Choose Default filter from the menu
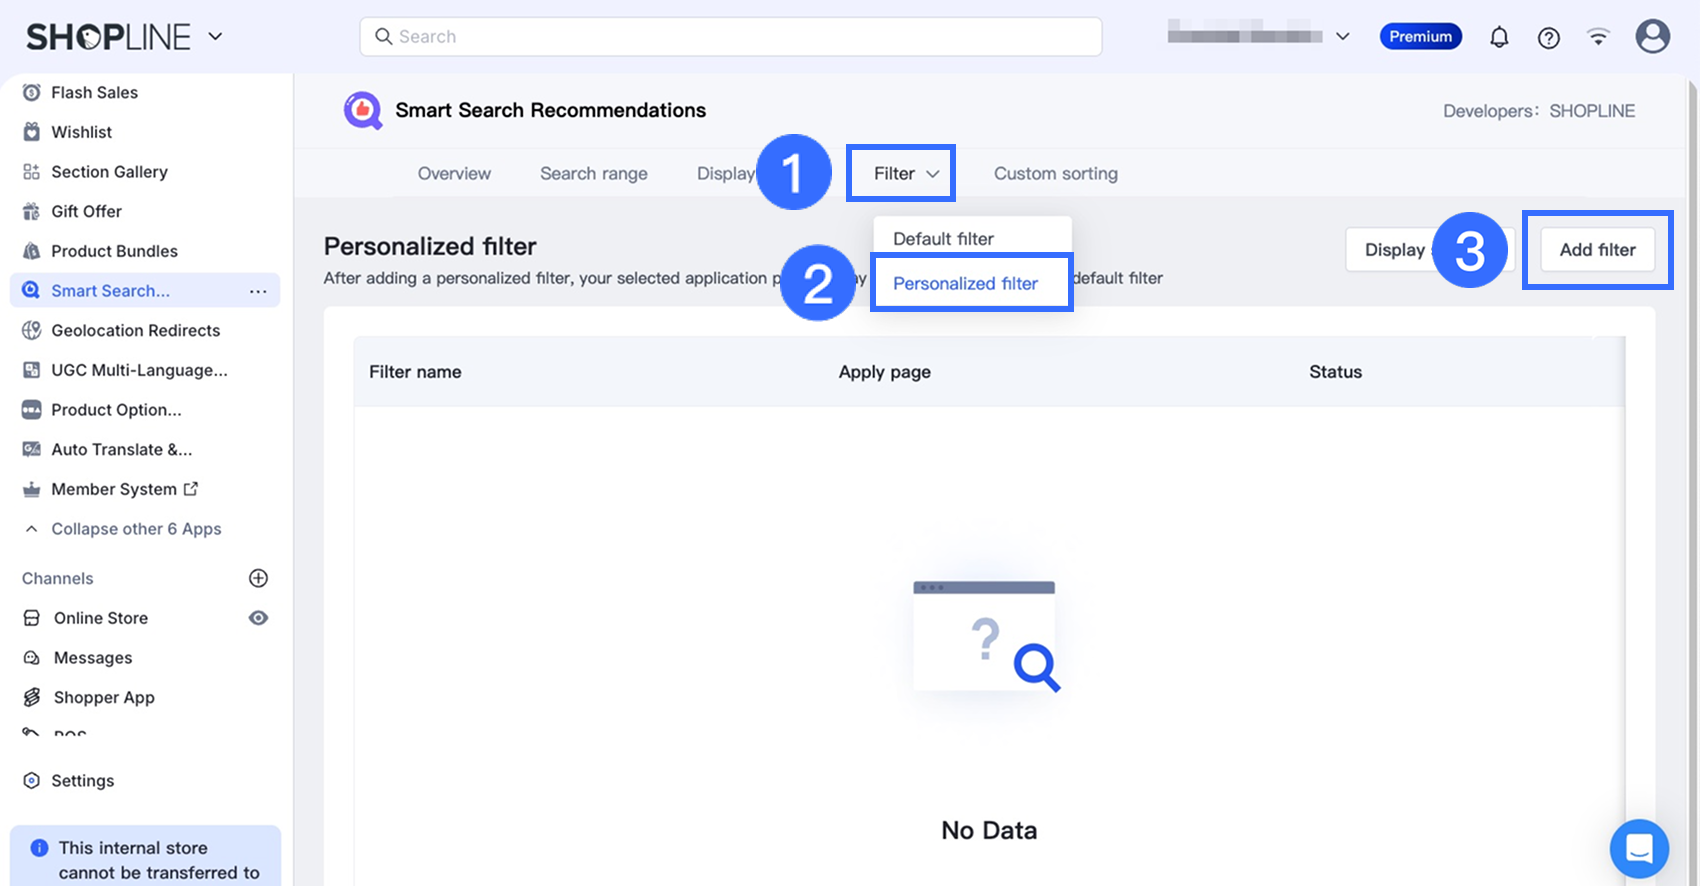Viewport: 1700px width, 886px height. tap(943, 239)
